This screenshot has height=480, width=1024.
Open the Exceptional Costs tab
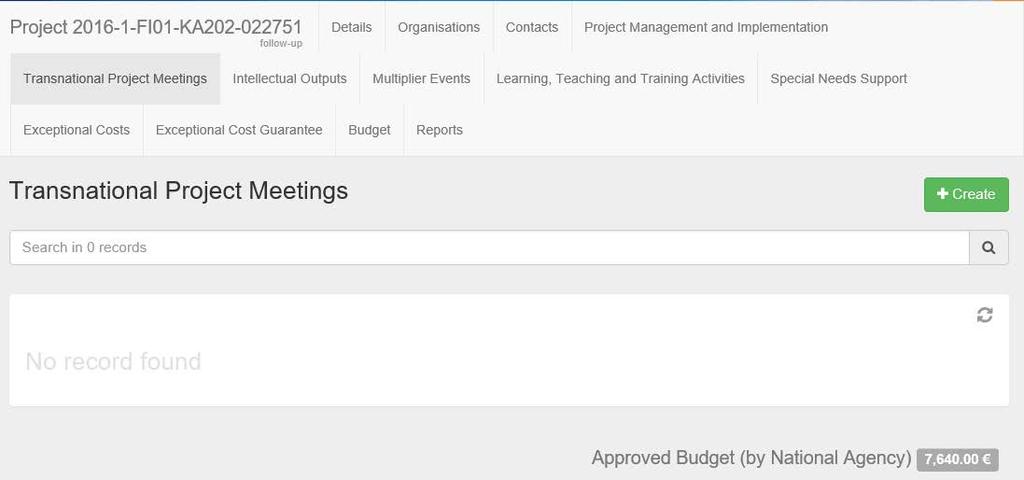[x=76, y=130]
